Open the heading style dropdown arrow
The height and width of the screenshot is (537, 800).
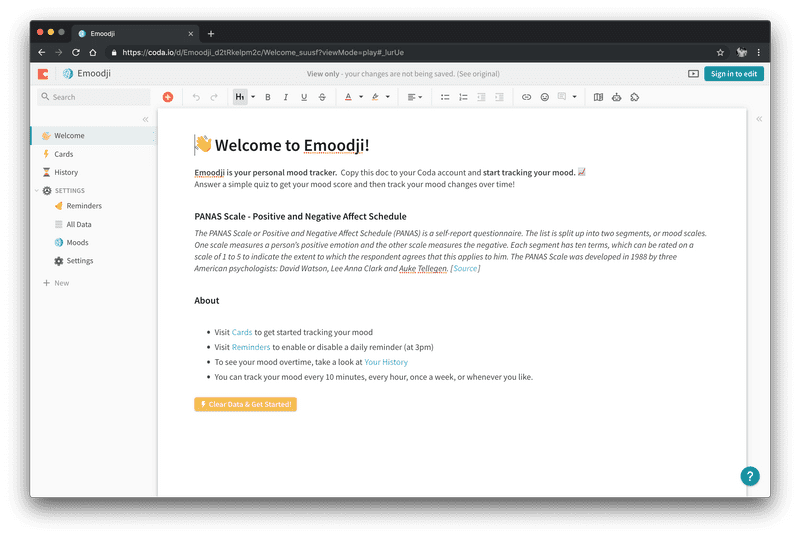click(253, 97)
